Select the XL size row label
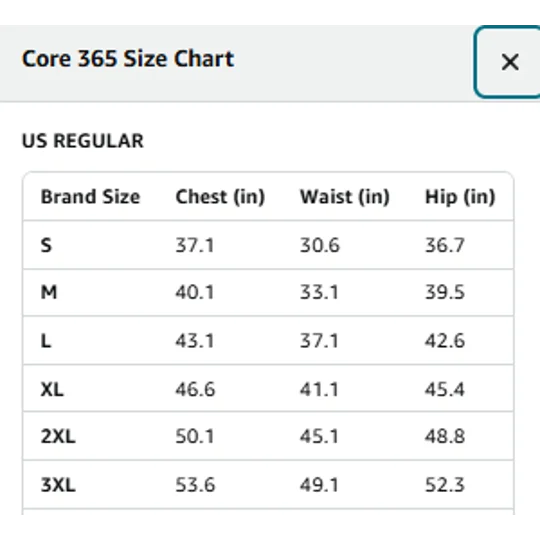 click(52, 390)
